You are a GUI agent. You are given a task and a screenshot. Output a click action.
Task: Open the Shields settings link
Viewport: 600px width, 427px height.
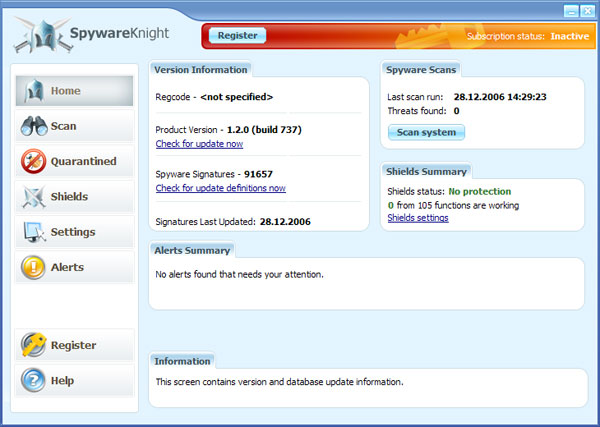tap(418, 218)
